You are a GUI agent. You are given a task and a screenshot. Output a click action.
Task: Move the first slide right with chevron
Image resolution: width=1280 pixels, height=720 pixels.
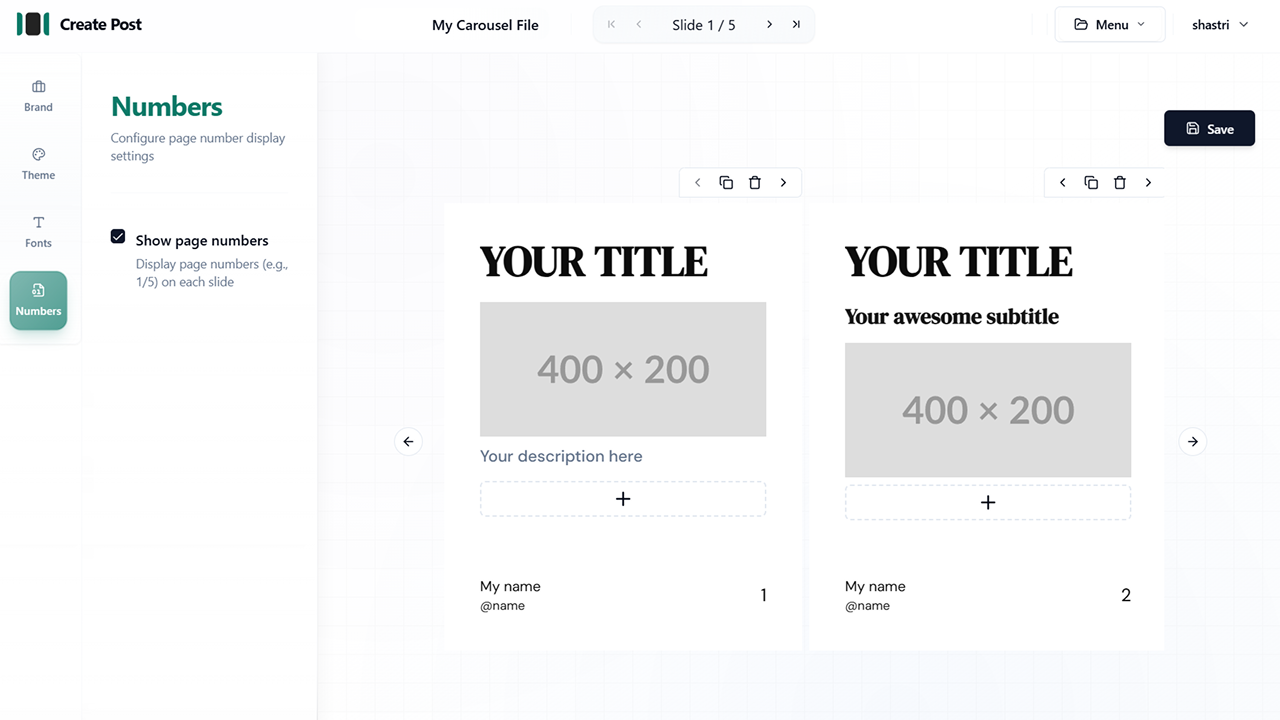click(783, 183)
